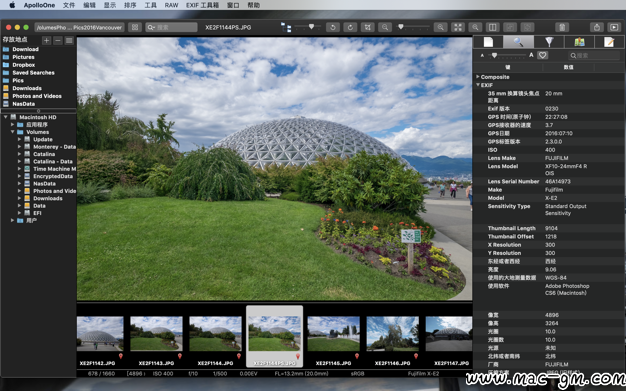Viewport: 626px width, 391px height.
Task: Click zoom out magnifier left of zoom slider
Action: point(385,27)
